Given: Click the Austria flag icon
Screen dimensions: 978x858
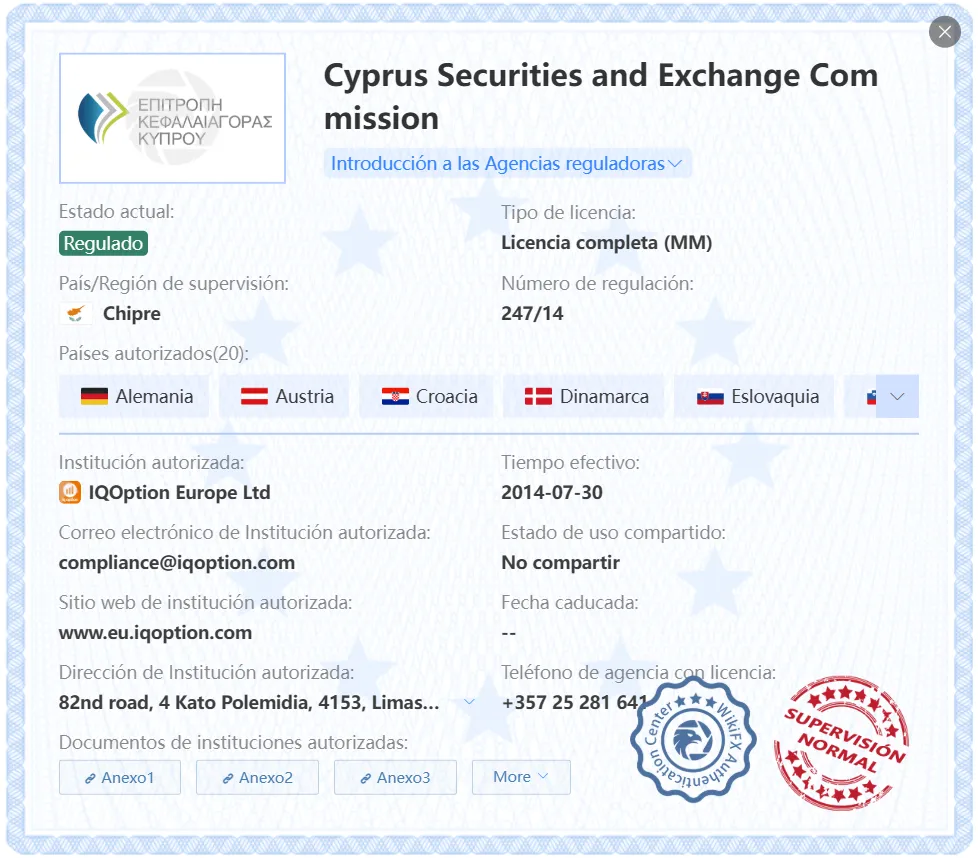Looking at the screenshot, I should pyautogui.click(x=254, y=397).
